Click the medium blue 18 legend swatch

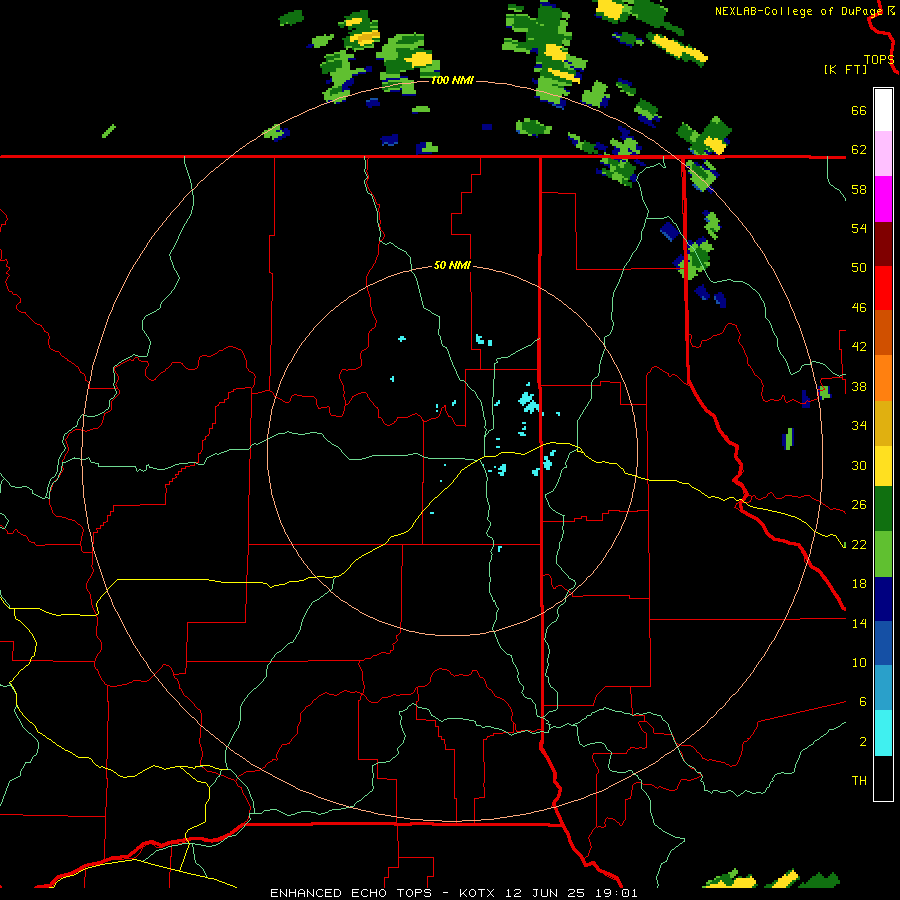883,643
